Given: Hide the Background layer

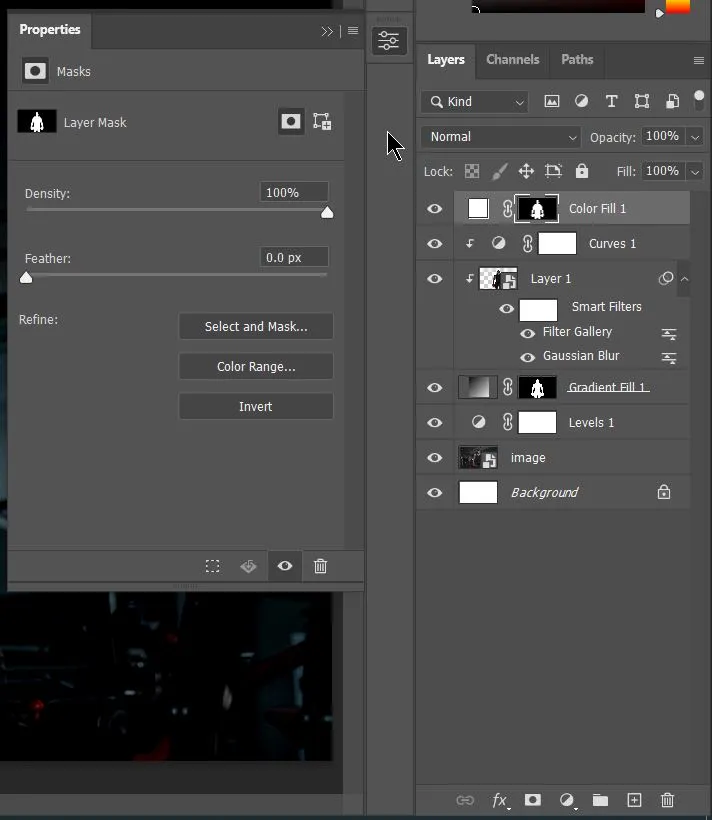Looking at the screenshot, I should pyautogui.click(x=435, y=493).
